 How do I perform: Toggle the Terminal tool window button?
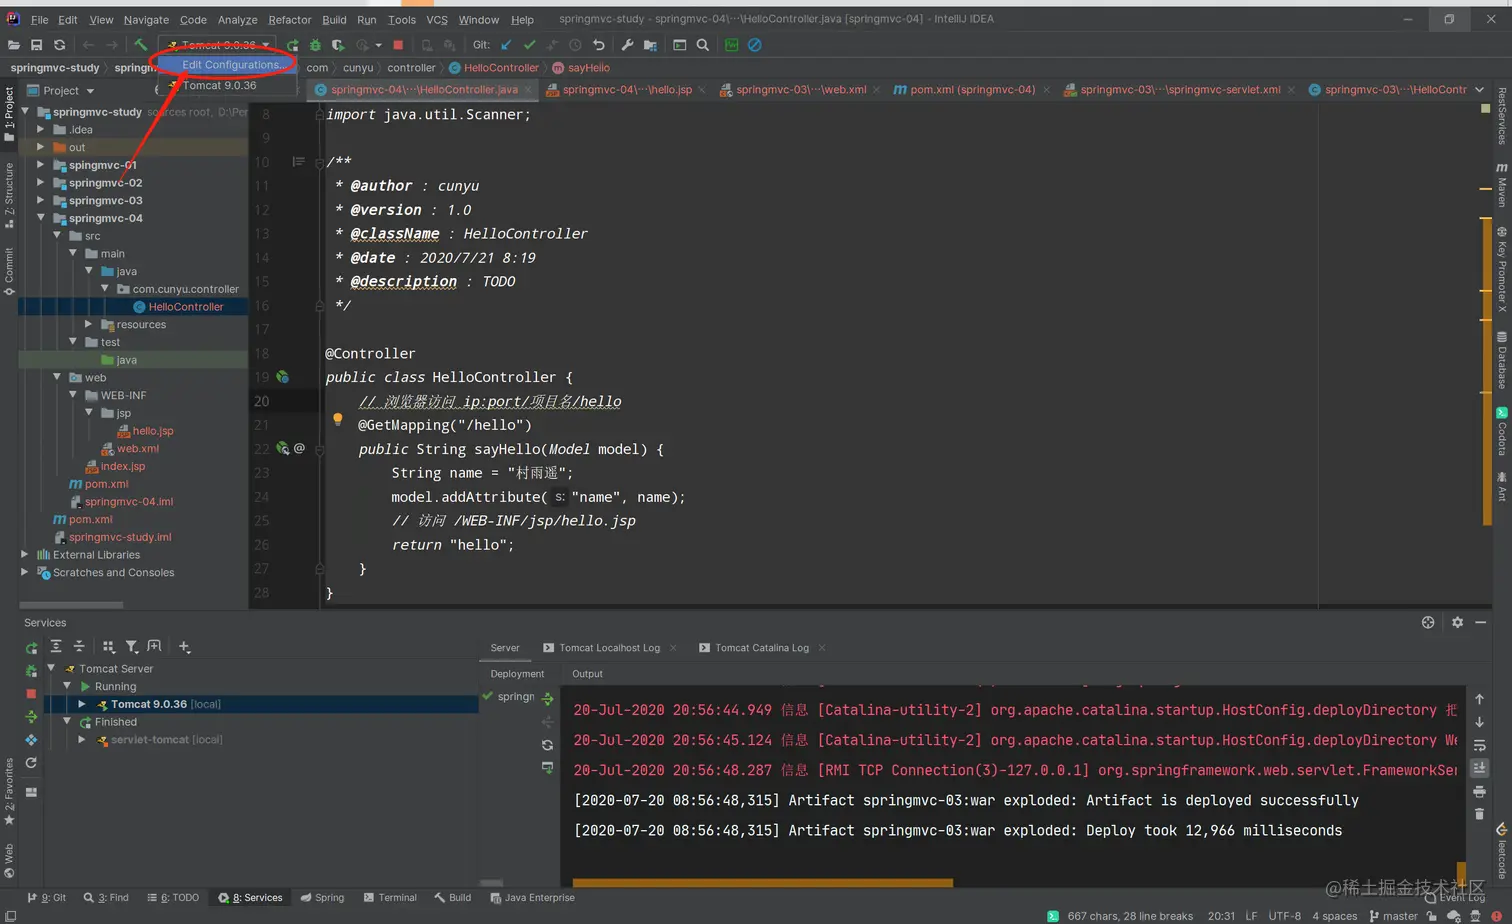pyautogui.click(x=390, y=898)
